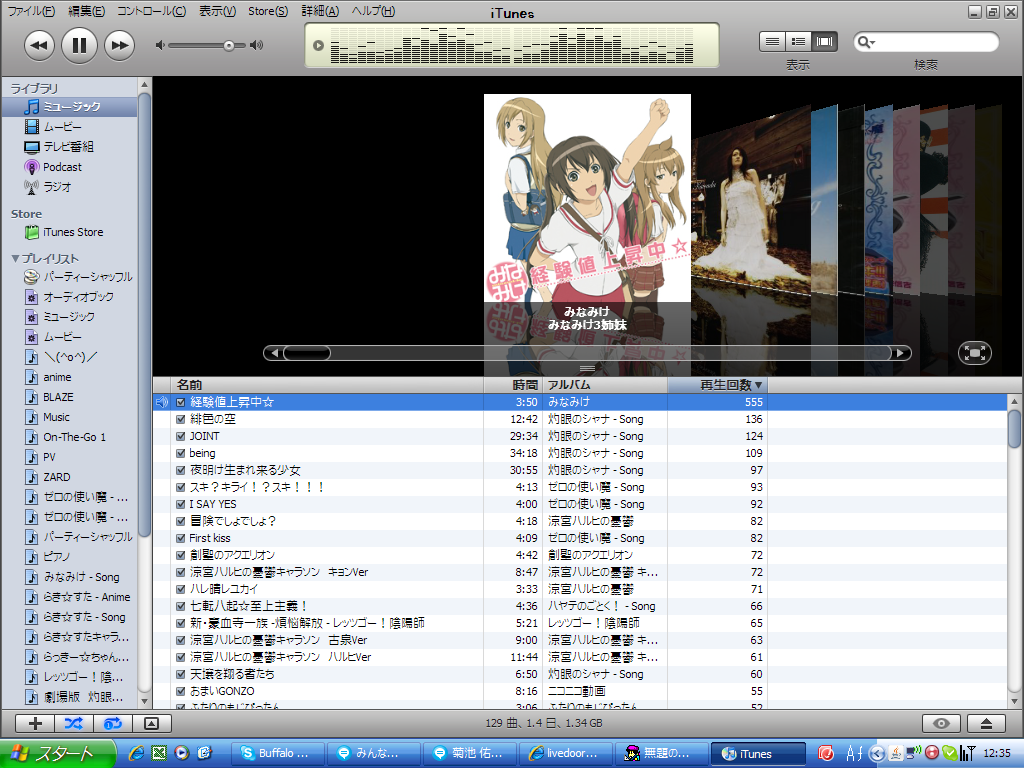Open the 編集 menu

[86, 11]
